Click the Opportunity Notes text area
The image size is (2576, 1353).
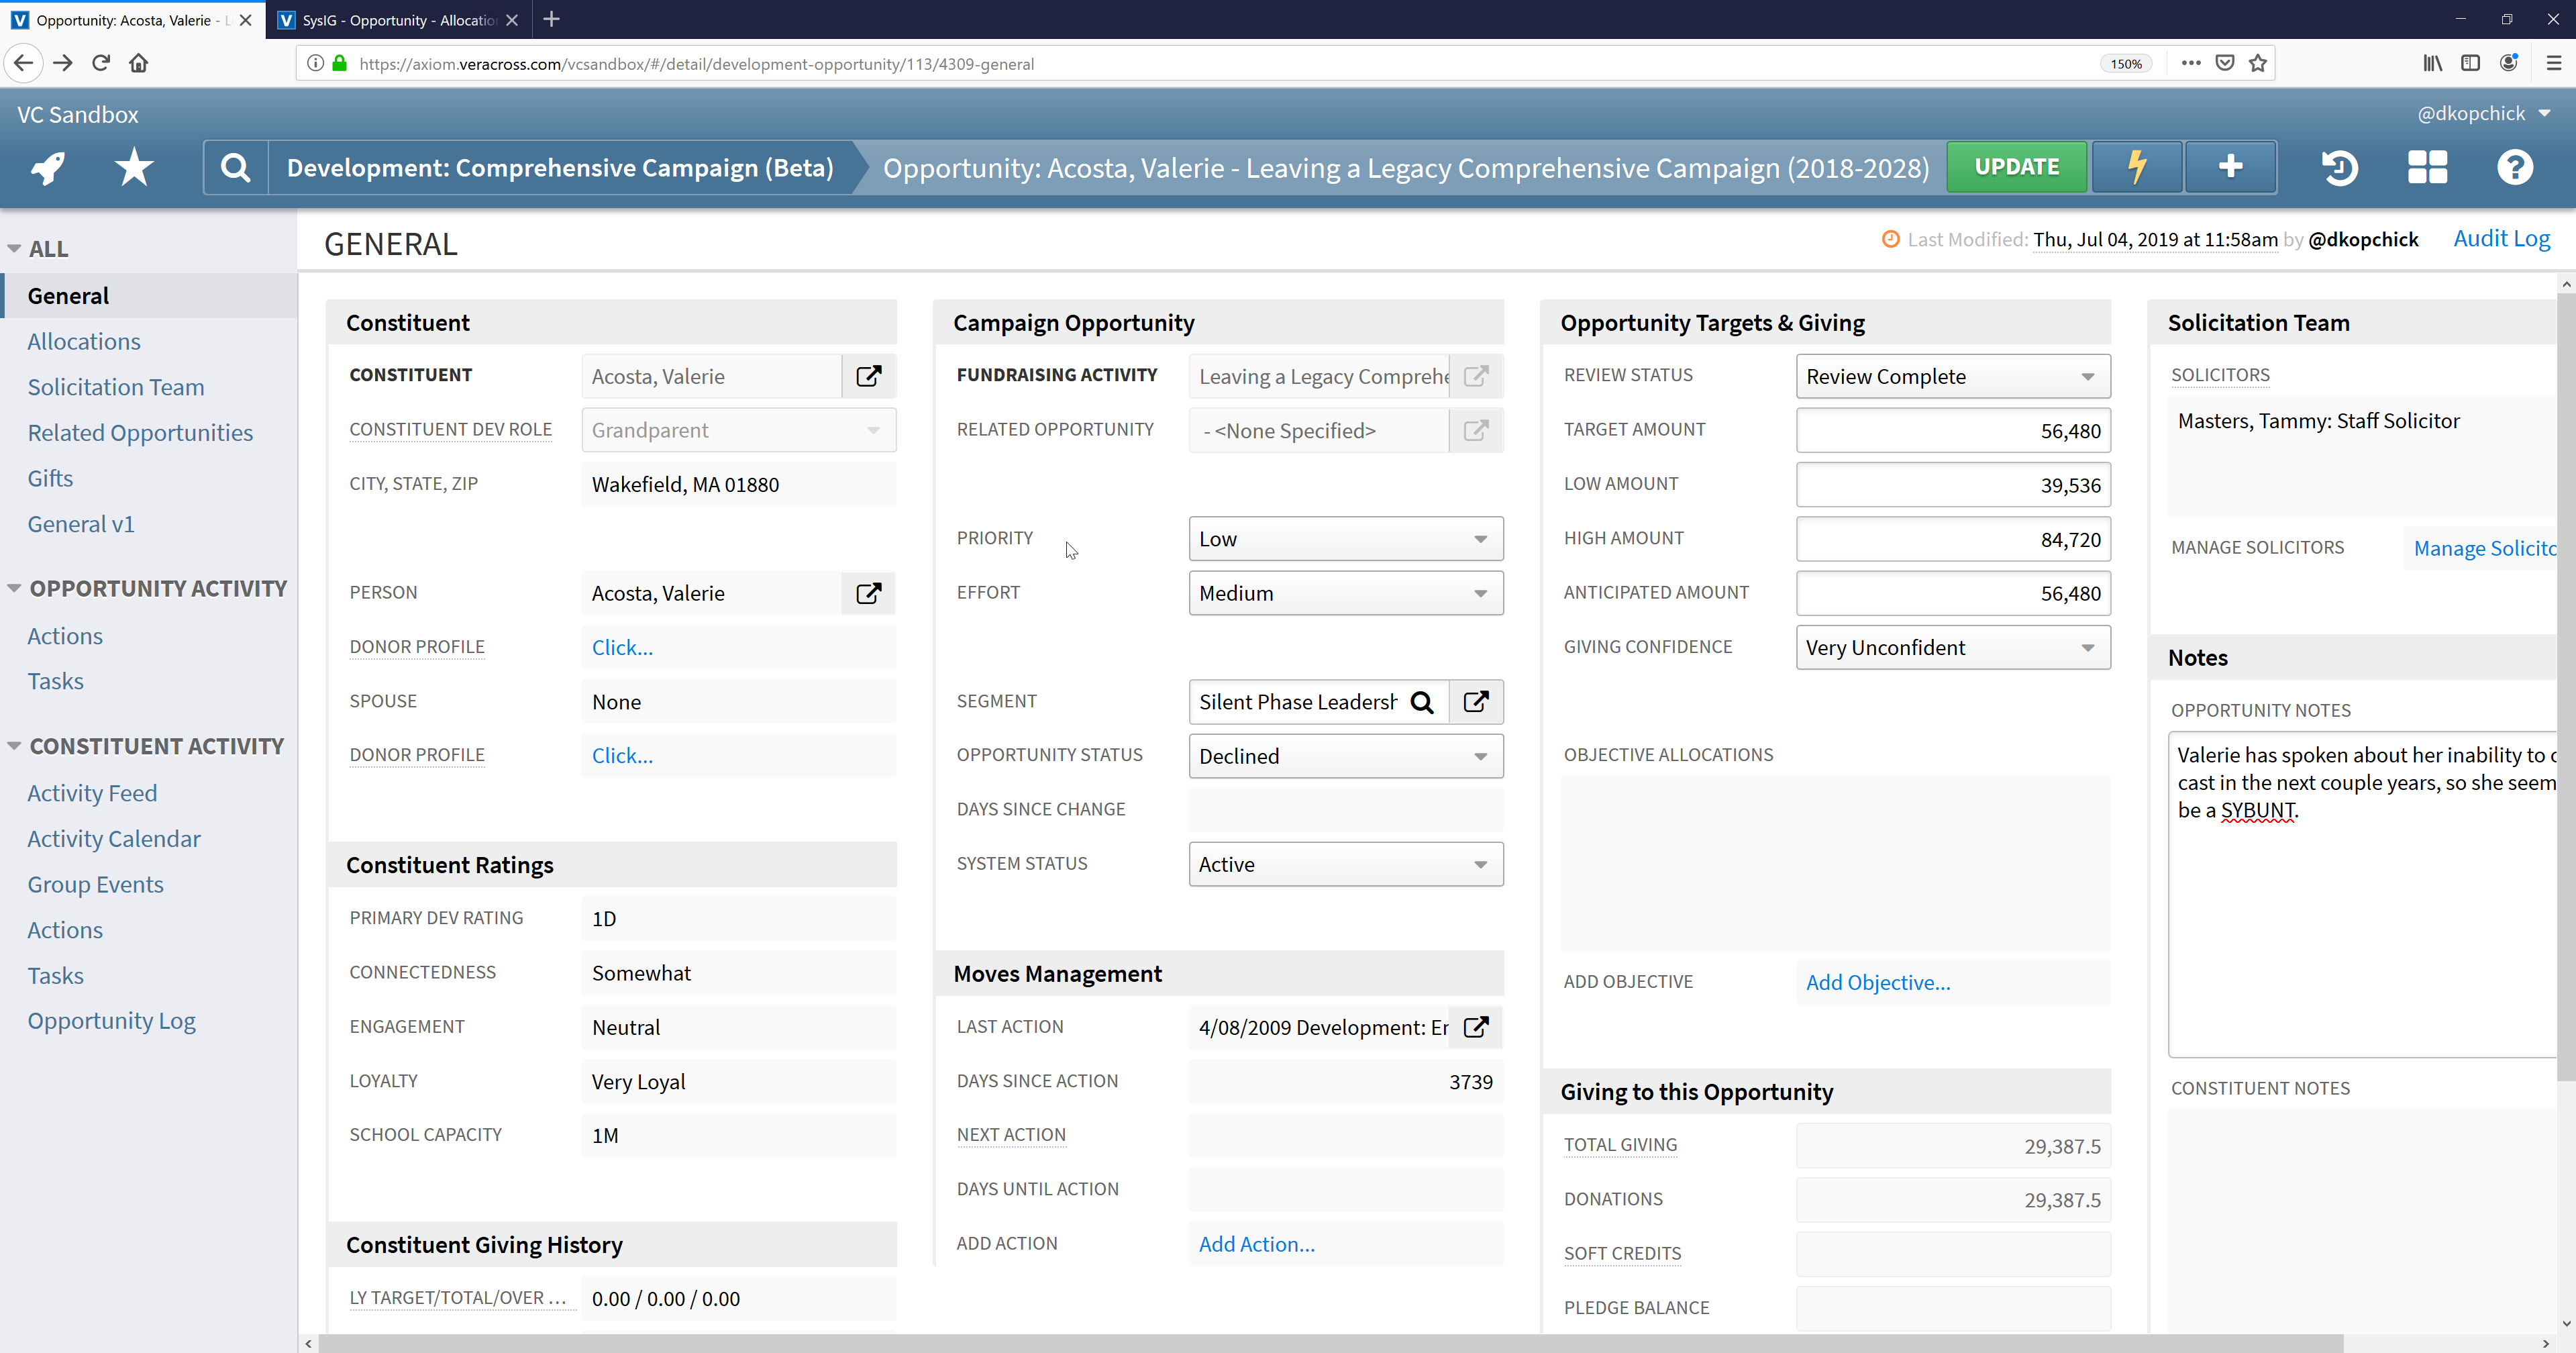pyautogui.click(x=2362, y=894)
